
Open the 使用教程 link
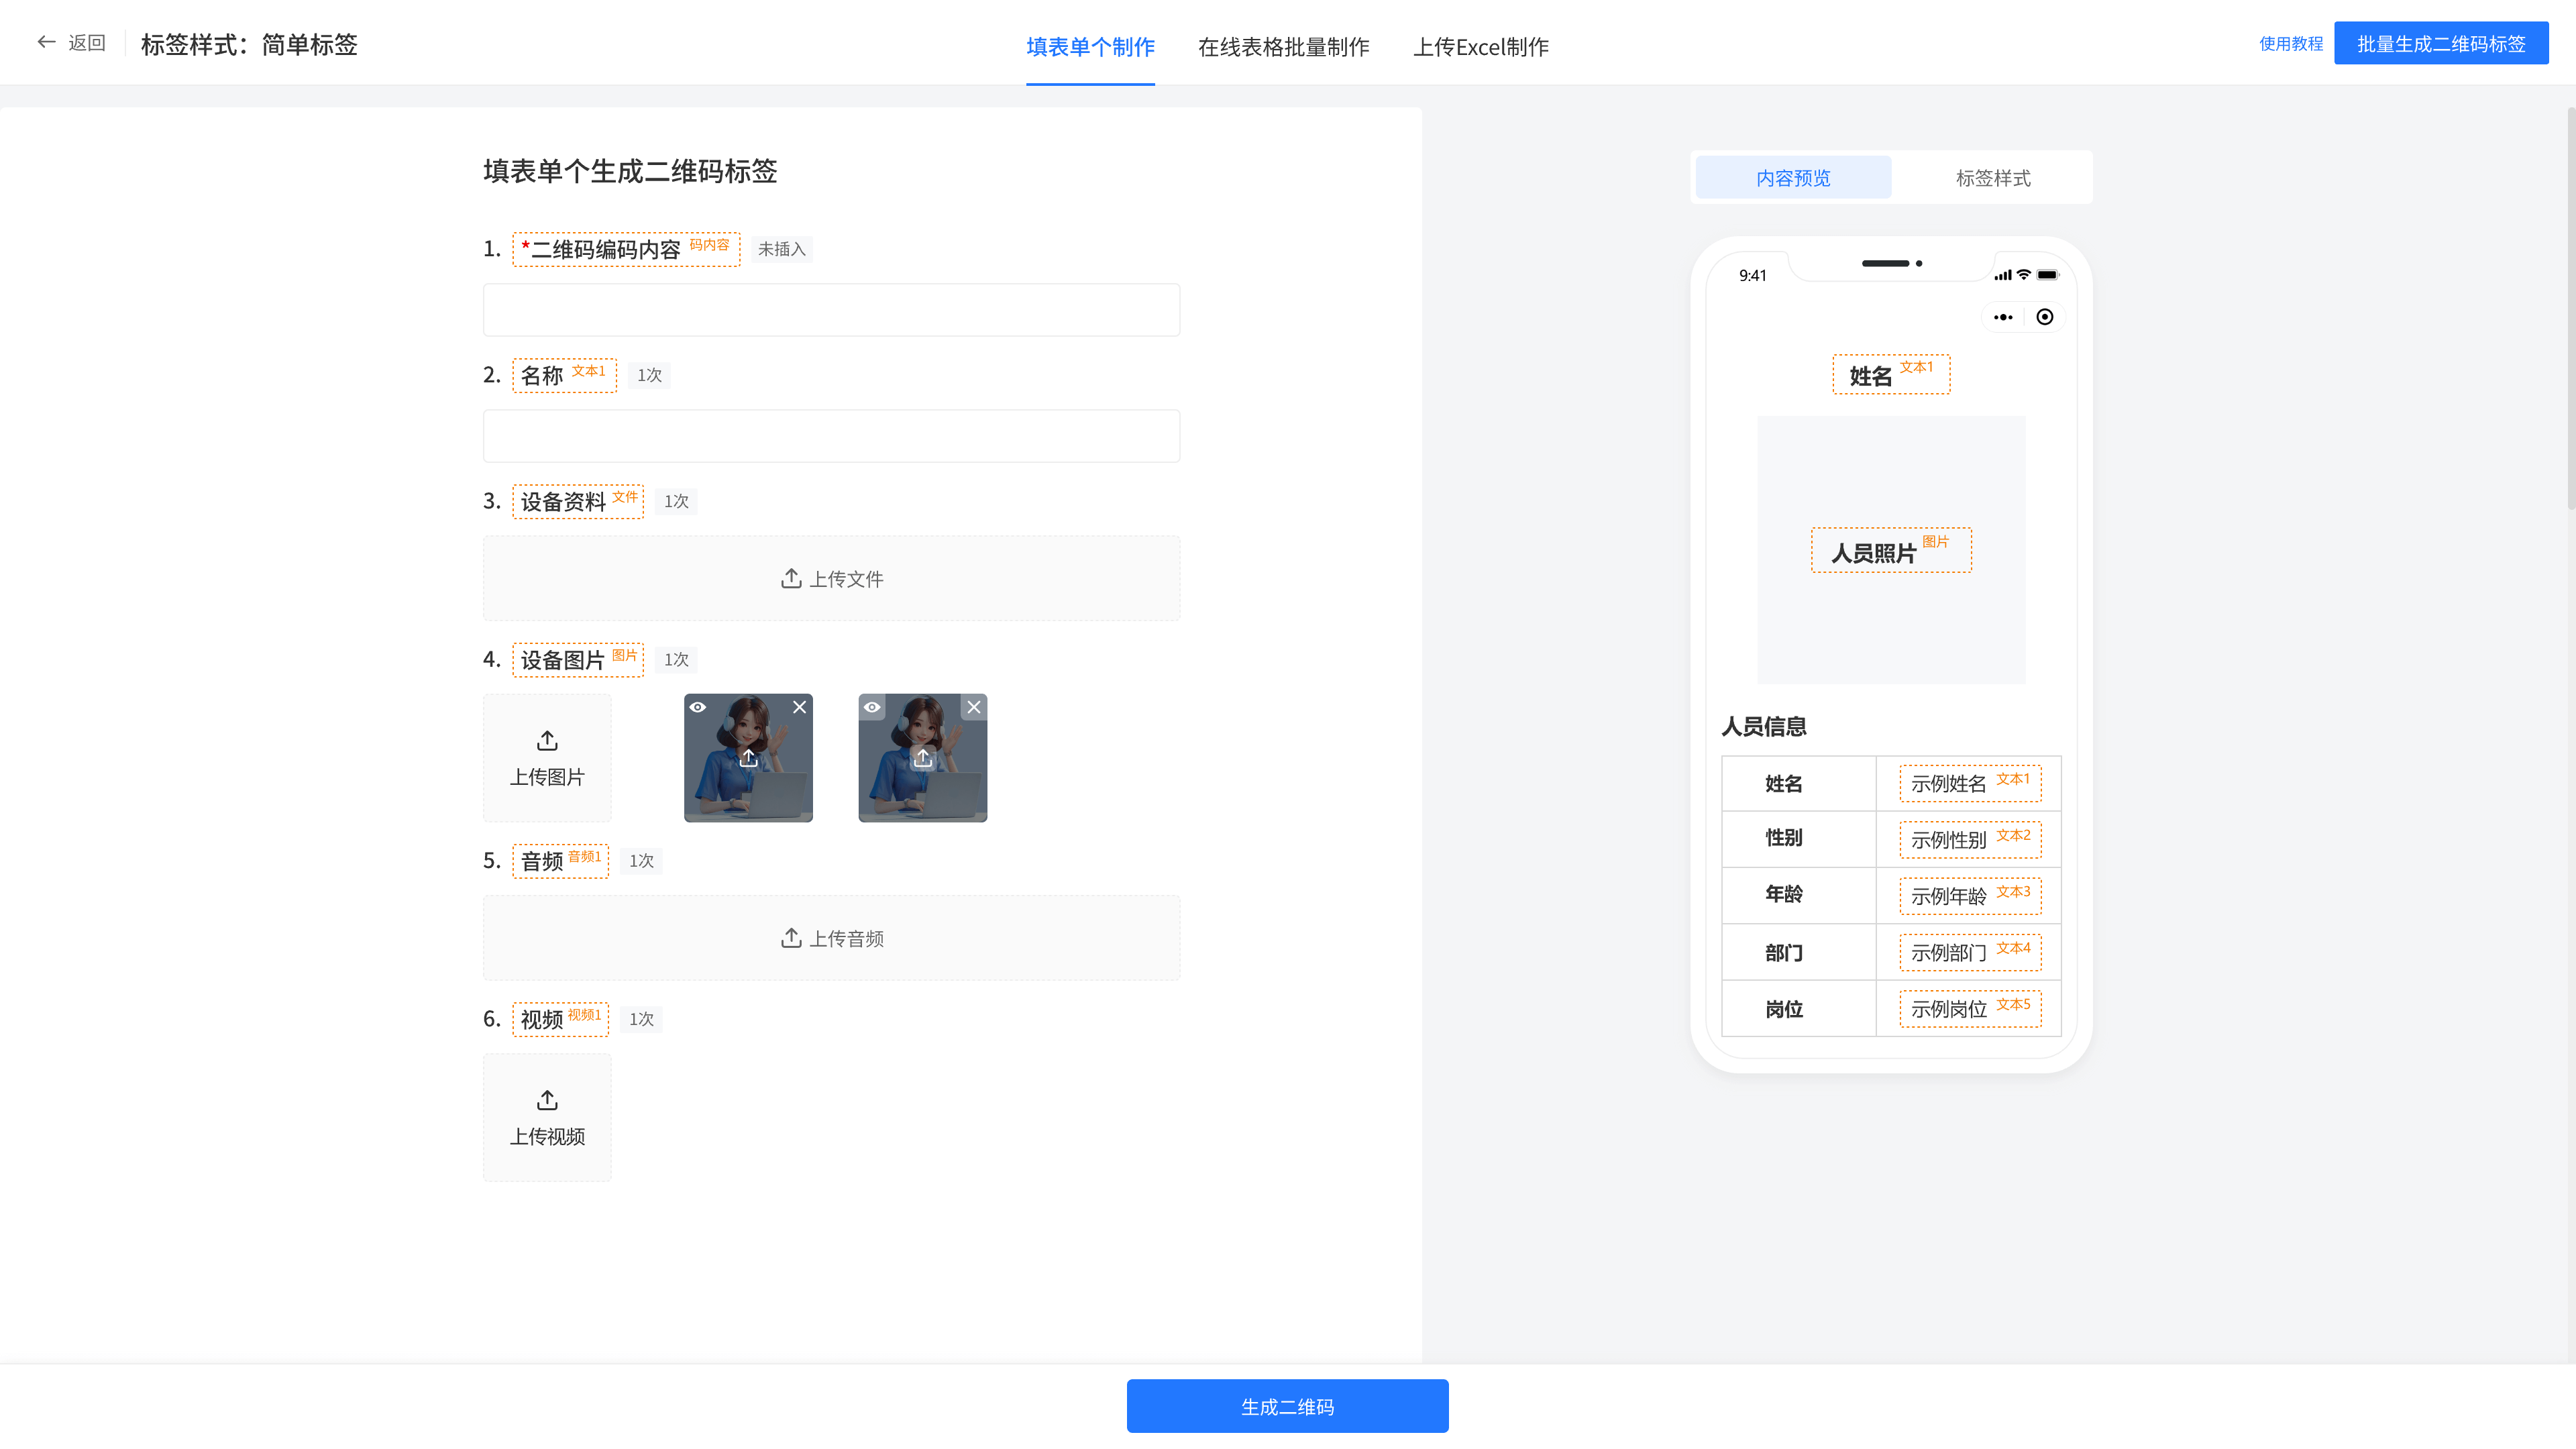click(x=2290, y=44)
